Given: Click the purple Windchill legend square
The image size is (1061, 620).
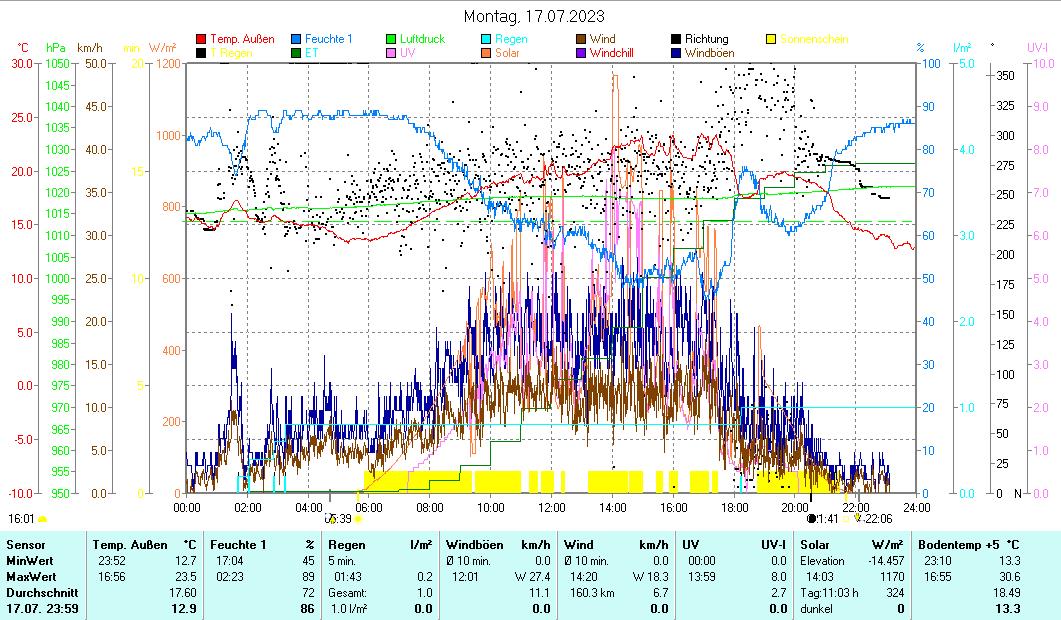Looking at the screenshot, I should click(x=581, y=53).
